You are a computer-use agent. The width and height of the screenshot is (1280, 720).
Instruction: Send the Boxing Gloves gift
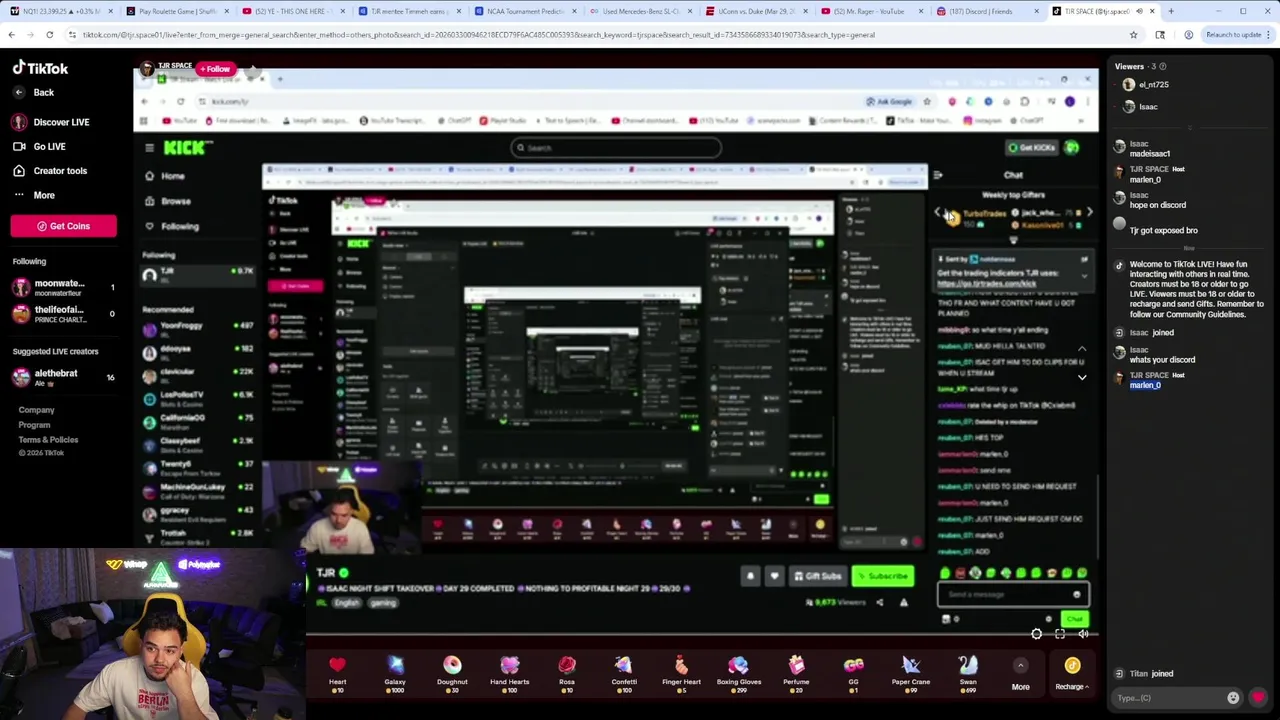click(739, 672)
